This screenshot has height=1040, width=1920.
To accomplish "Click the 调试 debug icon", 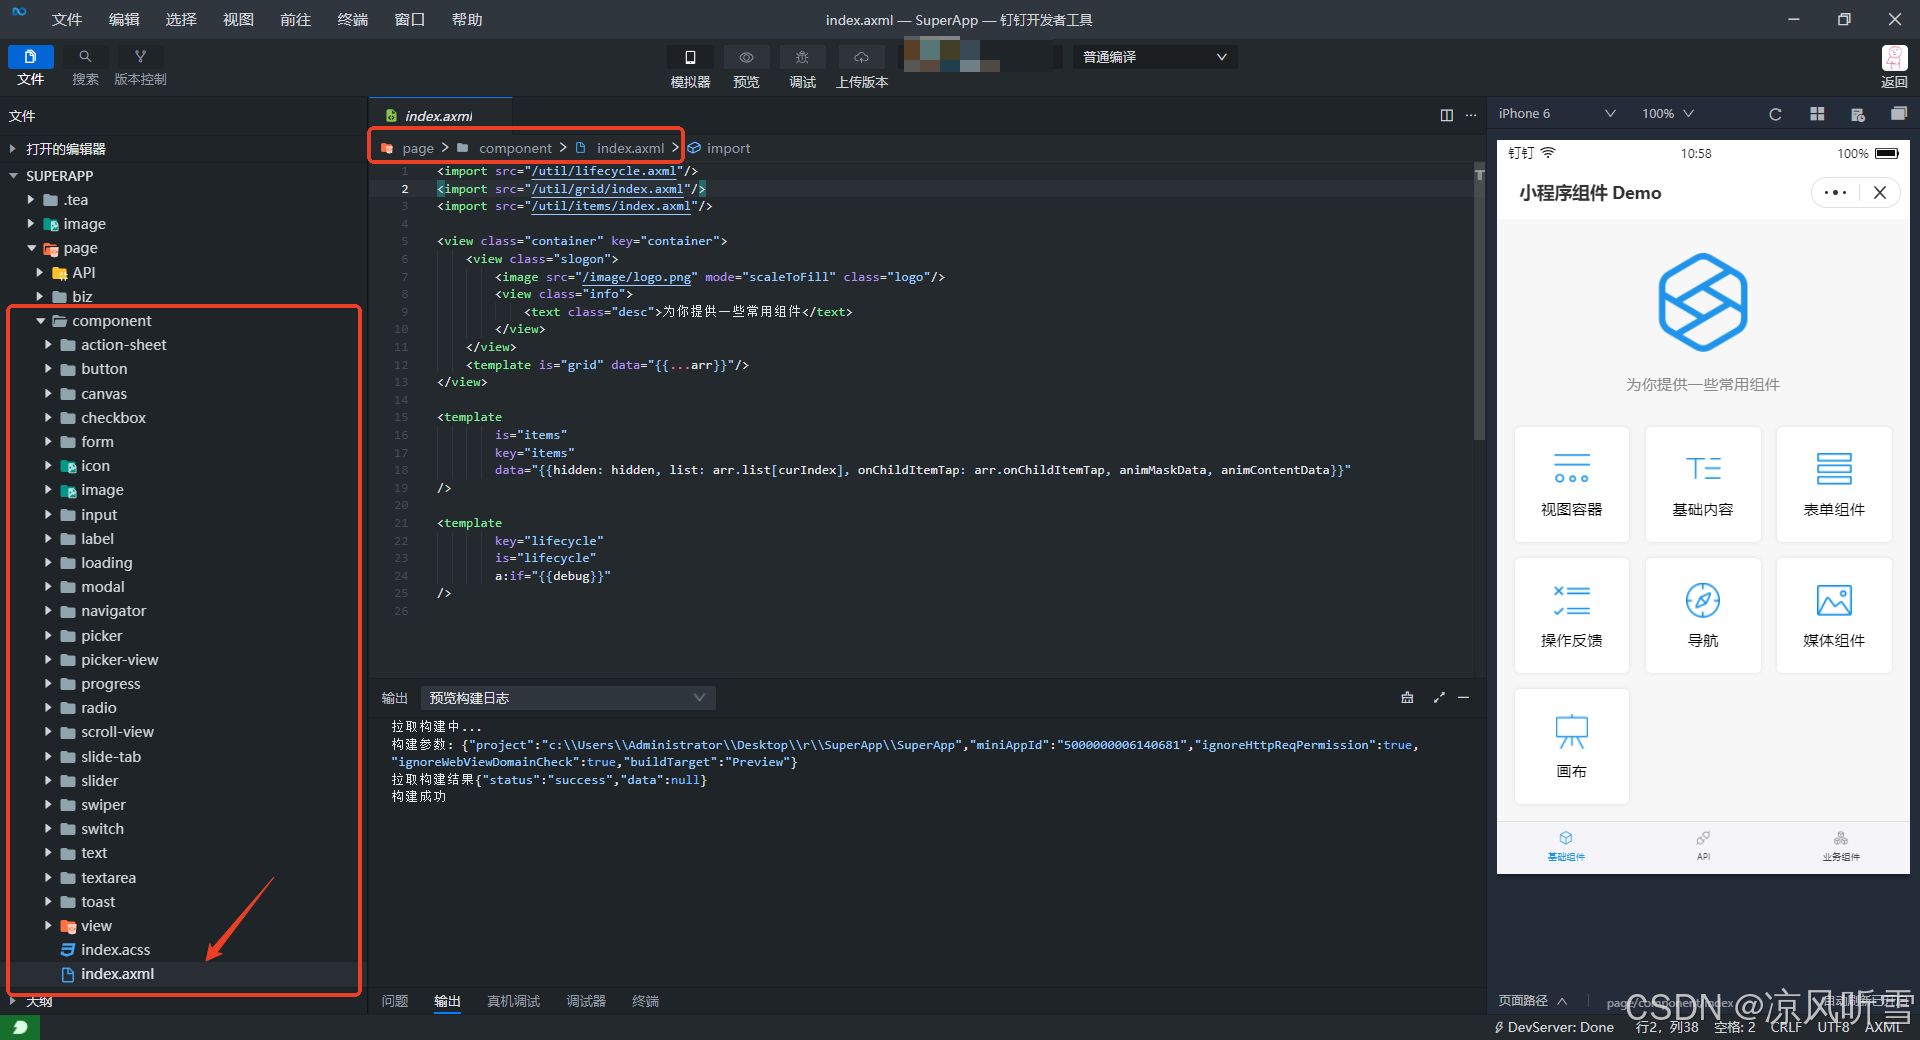I will pos(802,58).
